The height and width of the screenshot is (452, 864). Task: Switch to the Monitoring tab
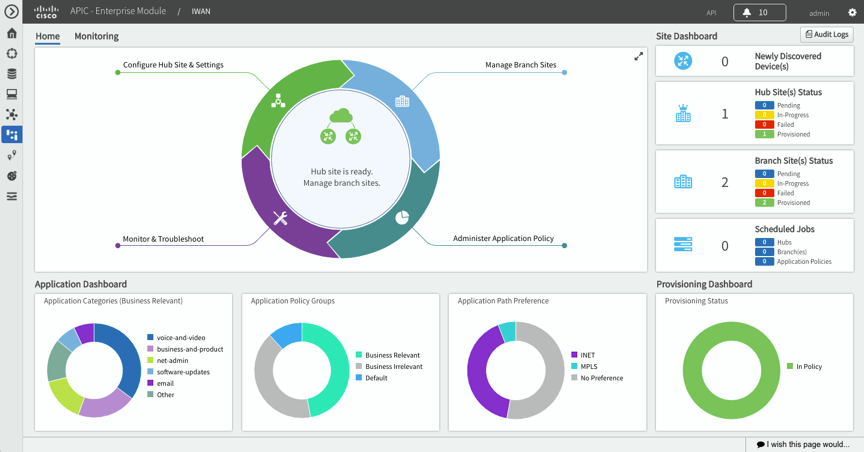point(96,36)
